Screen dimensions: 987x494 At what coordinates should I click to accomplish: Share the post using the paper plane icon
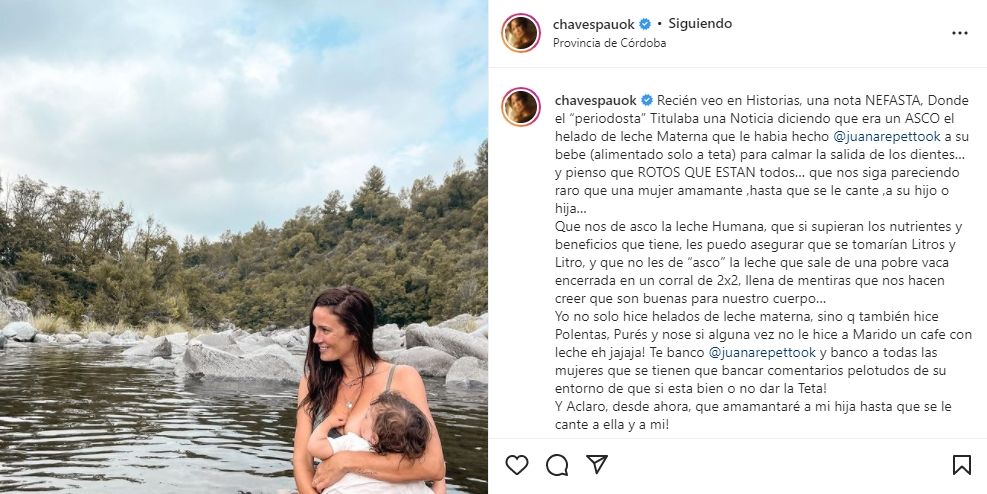tap(597, 464)
